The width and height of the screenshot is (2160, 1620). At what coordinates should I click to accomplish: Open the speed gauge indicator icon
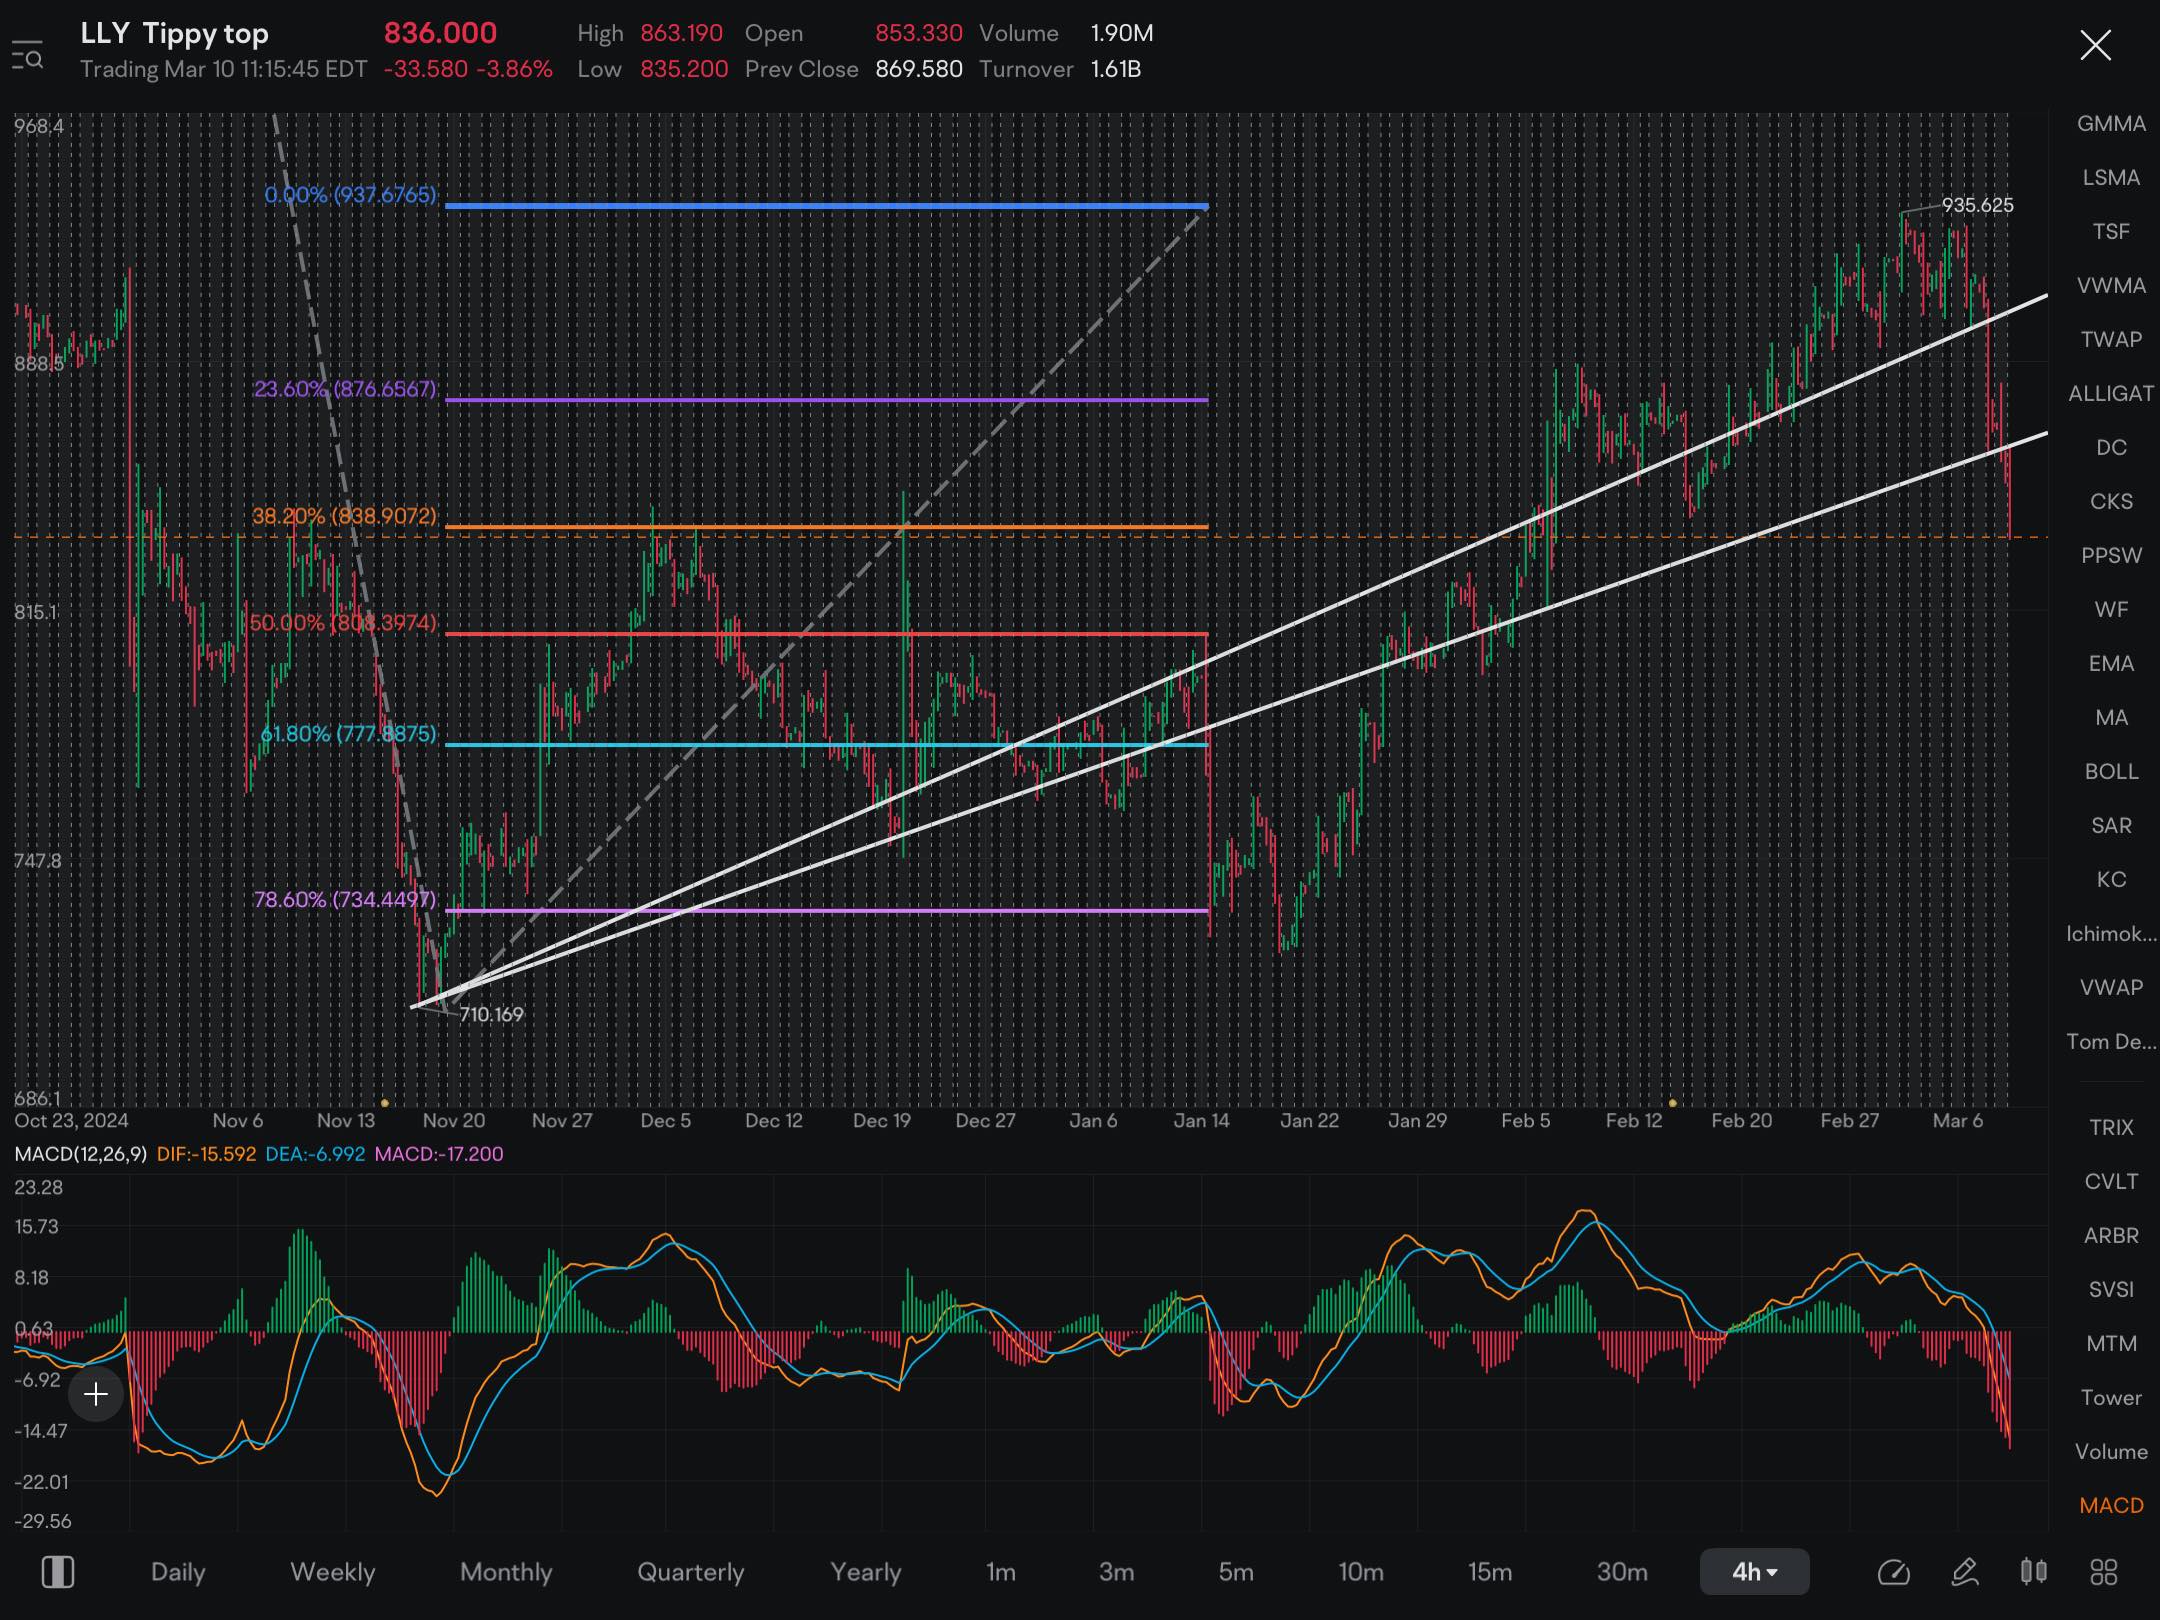point(1893,1572)
